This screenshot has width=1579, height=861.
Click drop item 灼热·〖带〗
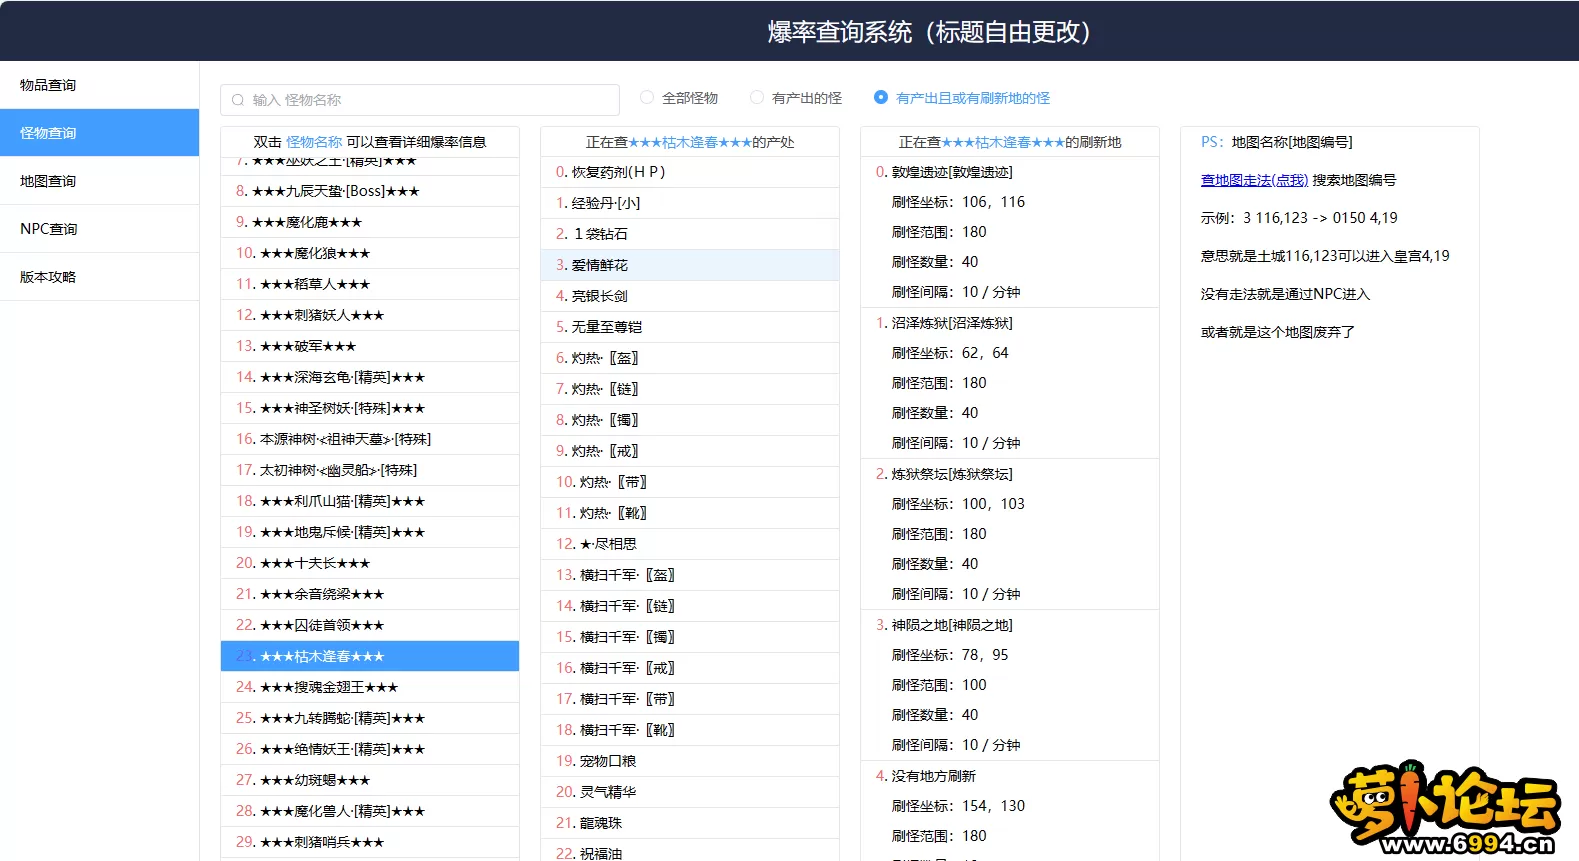pyautogui.click(x=690, y=482)
